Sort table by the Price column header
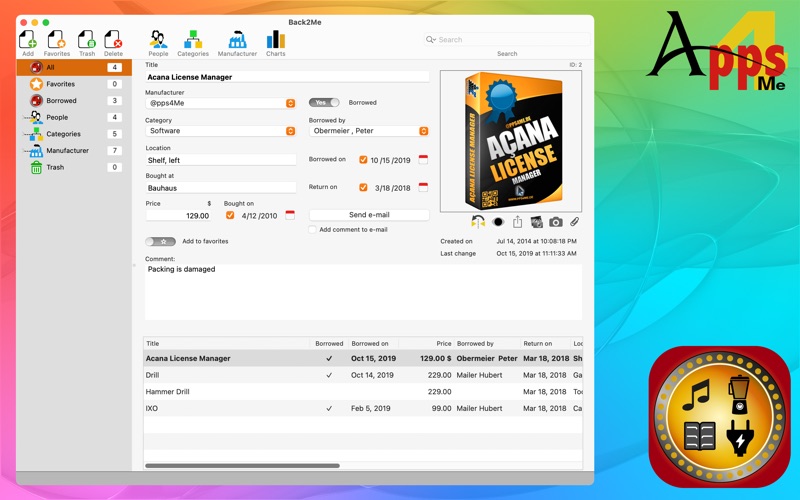Image resolution: width=800 pixels, height=500 pixels. pyautogui.click(x=427, y=343)
